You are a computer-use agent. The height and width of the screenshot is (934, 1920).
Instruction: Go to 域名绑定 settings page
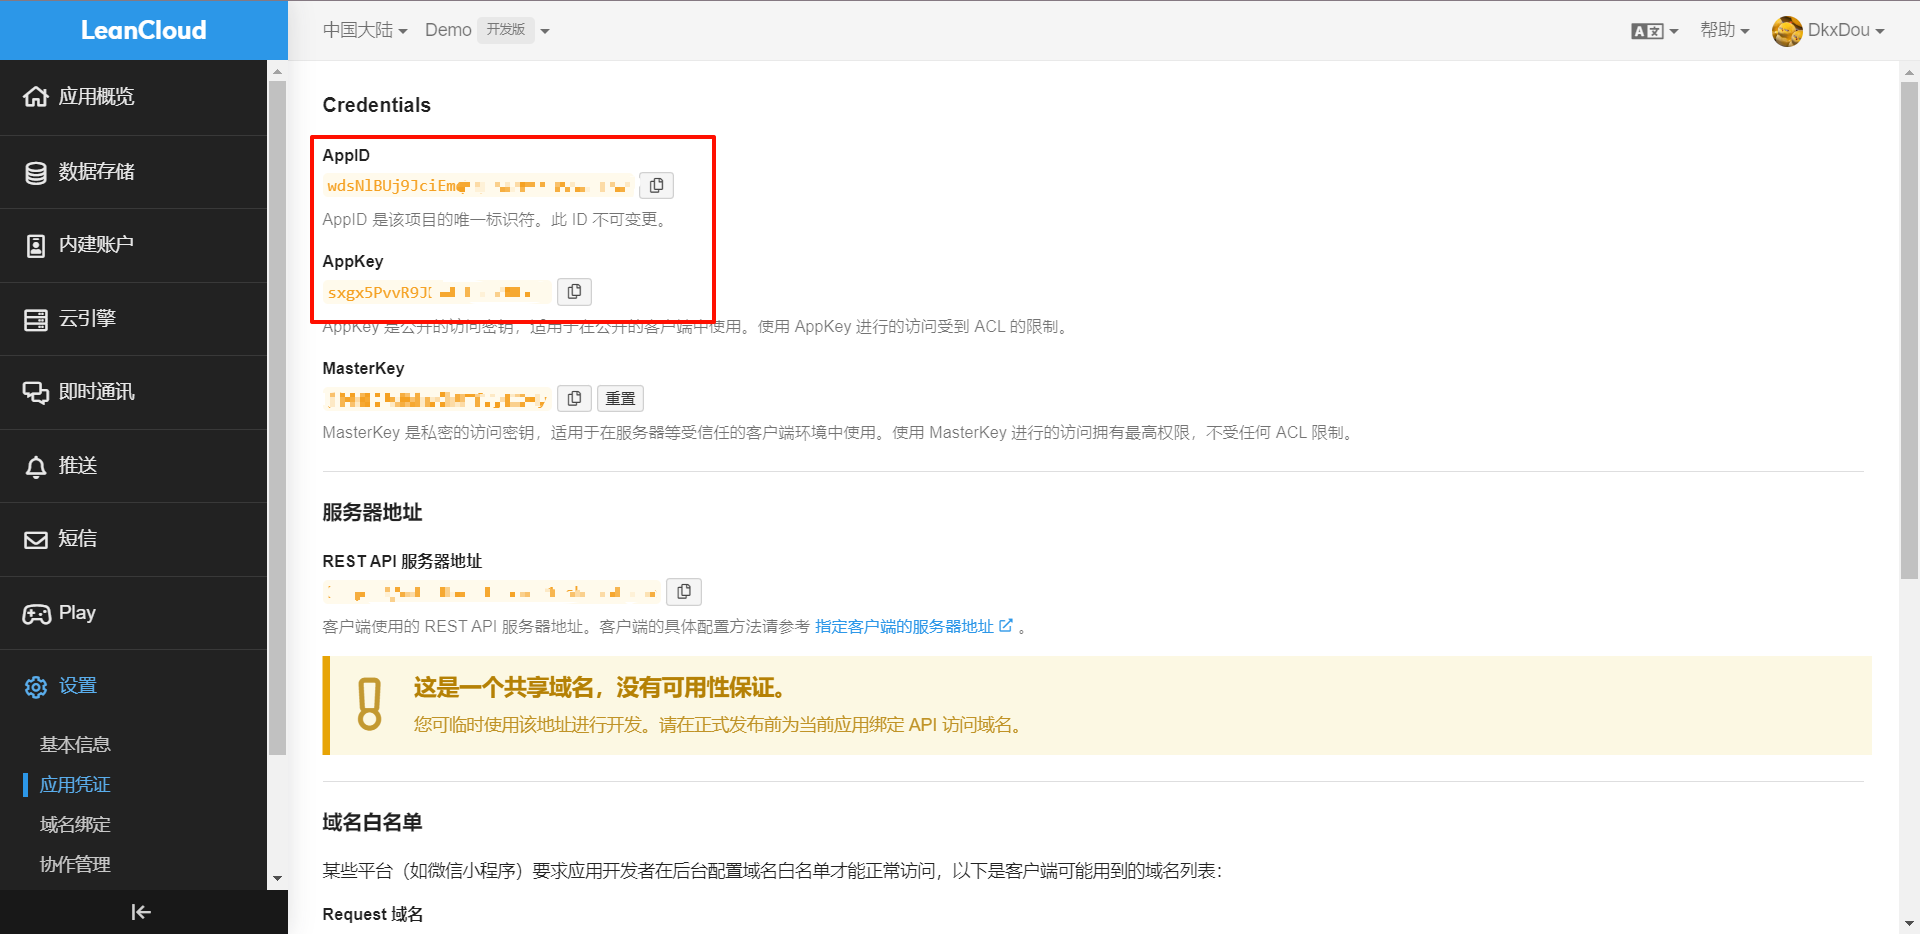coord(75,825)
